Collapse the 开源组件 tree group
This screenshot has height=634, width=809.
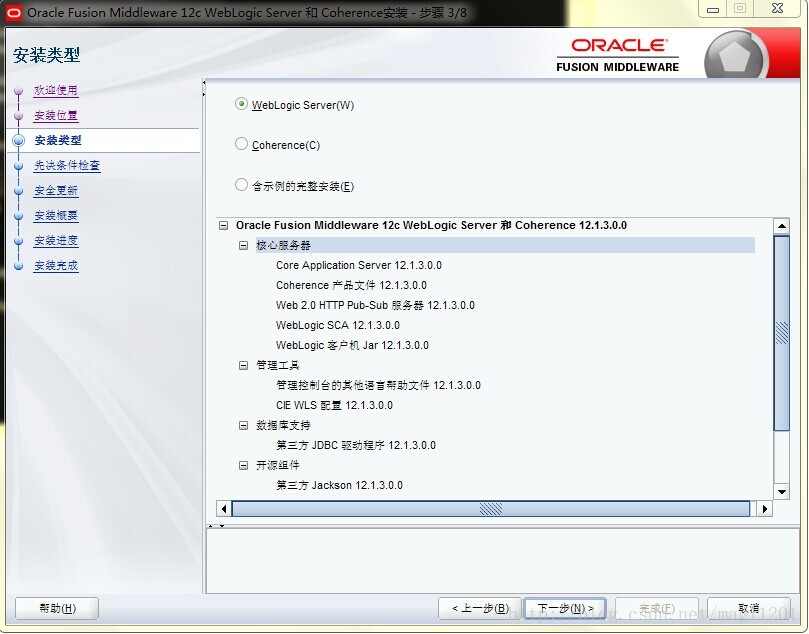tap(244, 465)
